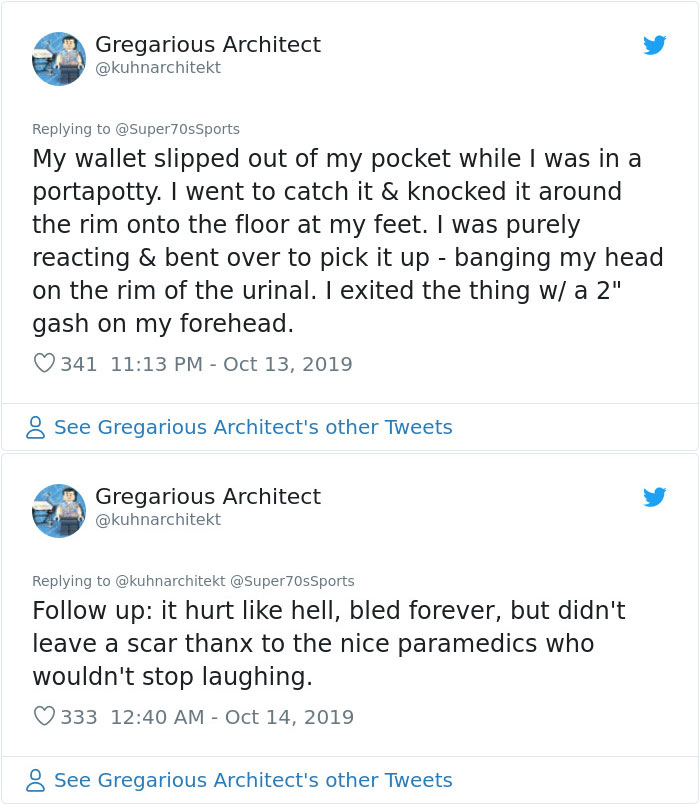Screen dimensions: 700x805
Task: Click the heart icon showing 341 likes
Action: point(44,363)
